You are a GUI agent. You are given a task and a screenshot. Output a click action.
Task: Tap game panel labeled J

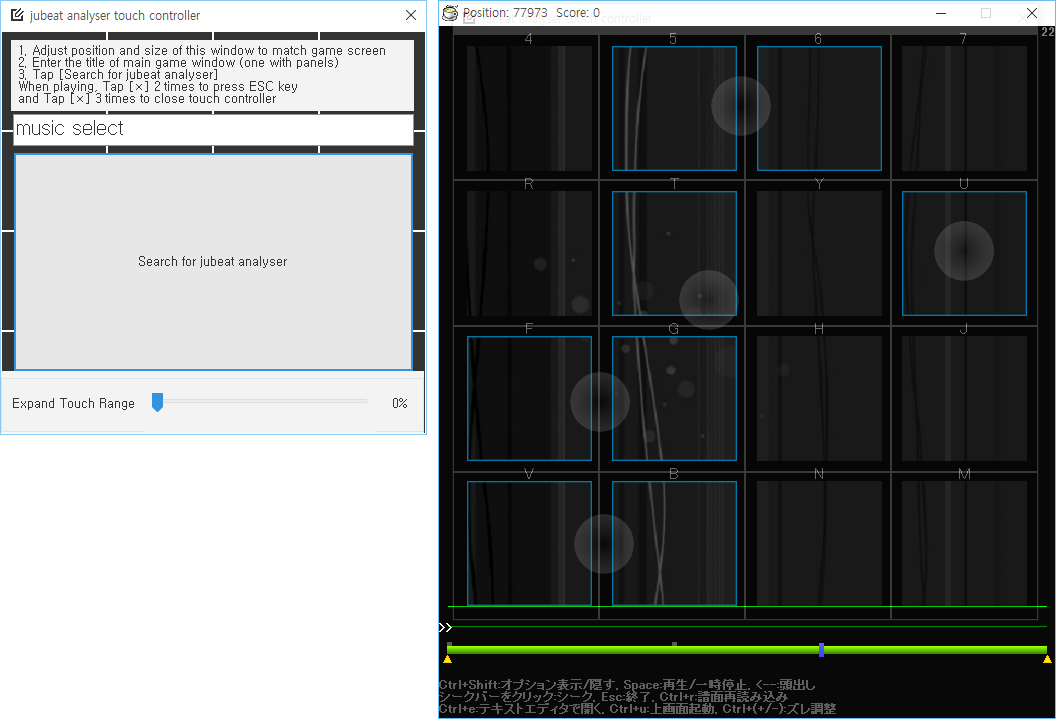[964, 399]
